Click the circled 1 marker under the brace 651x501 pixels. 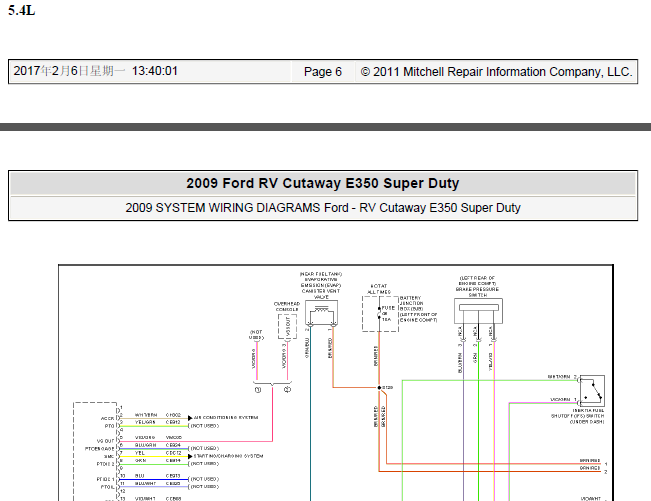point(258,390)
